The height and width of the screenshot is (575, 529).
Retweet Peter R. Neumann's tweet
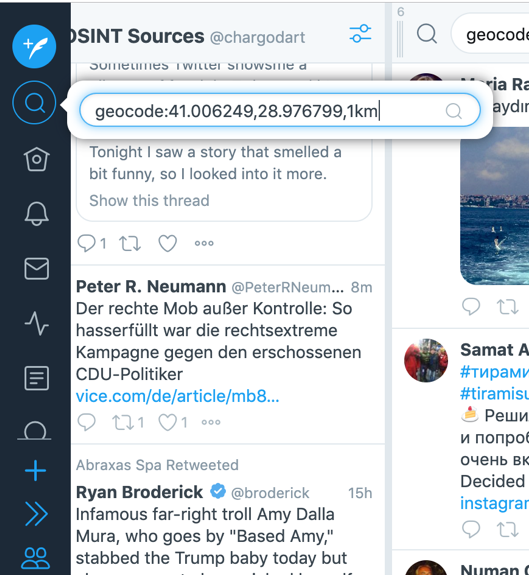click(x=122, y=422)
